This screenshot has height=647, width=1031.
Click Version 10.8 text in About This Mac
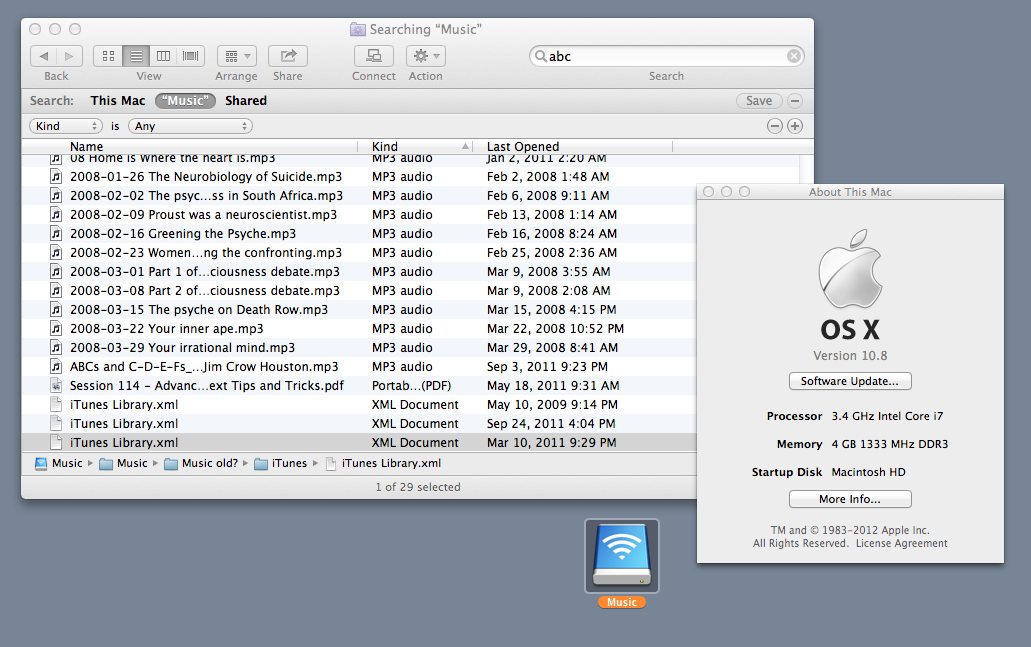coord(850,356)
